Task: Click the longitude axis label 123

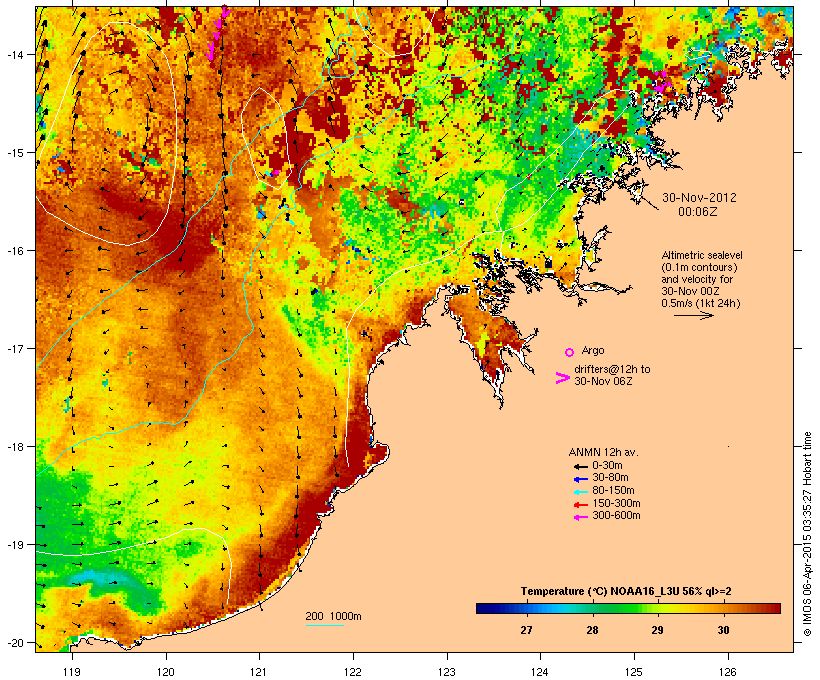Action: tap(447, 672)
